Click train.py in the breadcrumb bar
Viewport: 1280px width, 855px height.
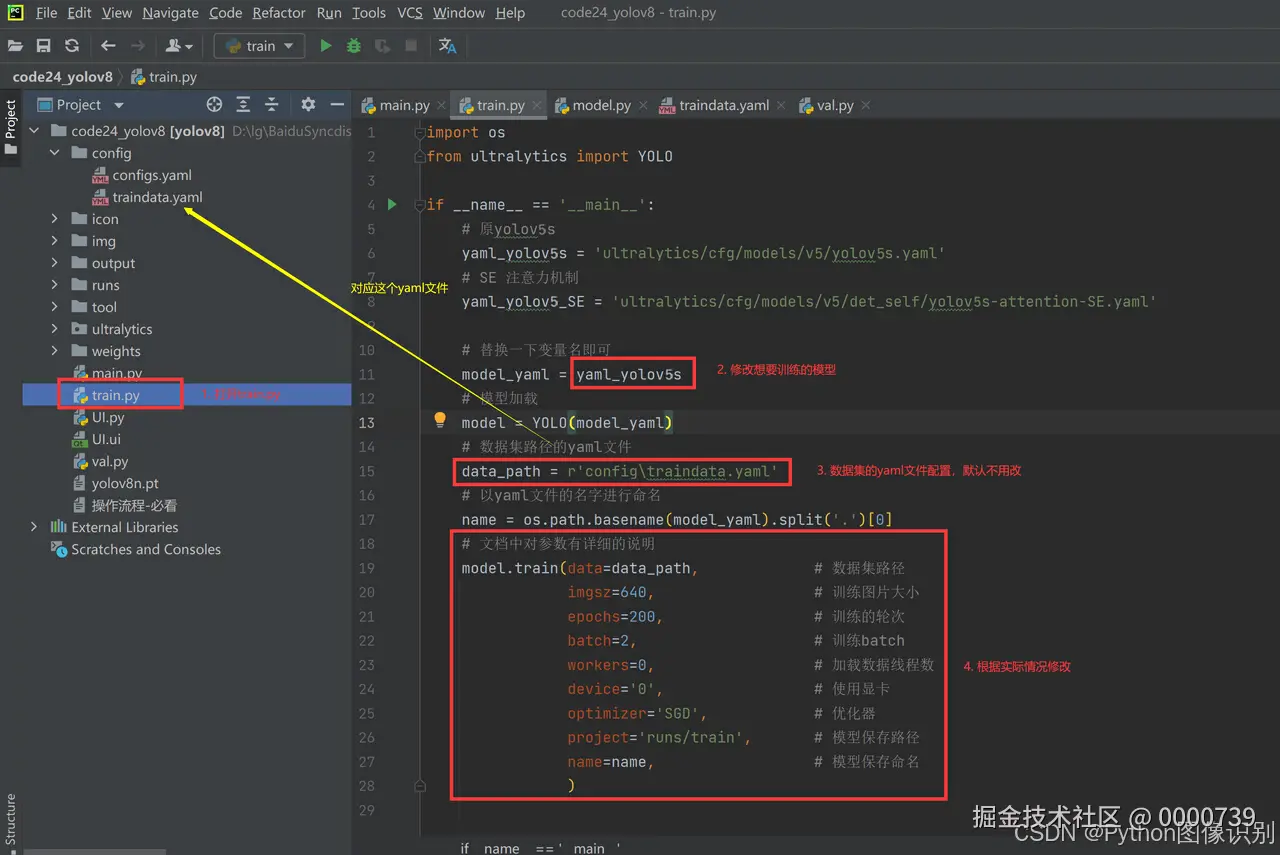tap(164, 77)
